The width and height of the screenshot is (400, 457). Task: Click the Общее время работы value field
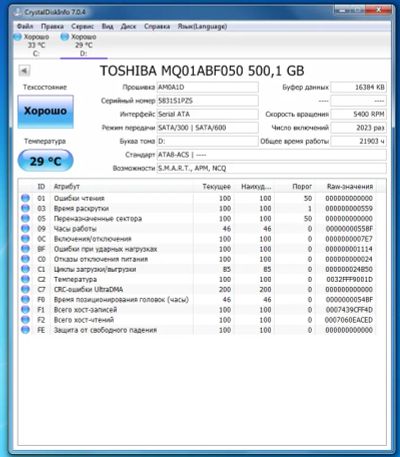point(358,141)
